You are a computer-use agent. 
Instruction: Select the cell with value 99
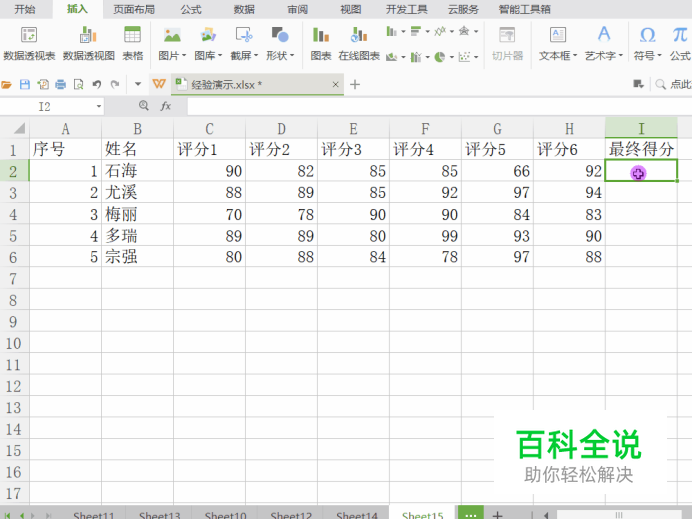coord(425,236)
